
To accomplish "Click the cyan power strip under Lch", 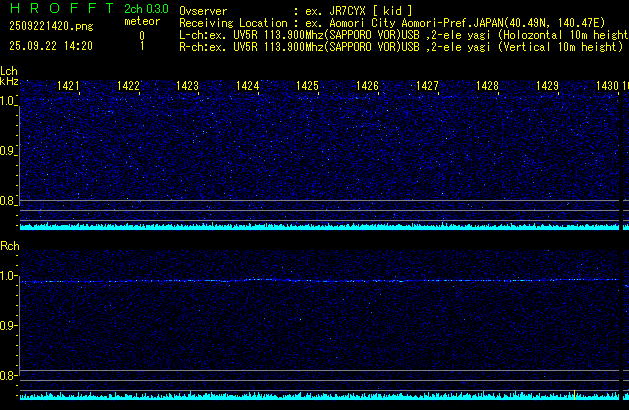I will tap(300, 226).
